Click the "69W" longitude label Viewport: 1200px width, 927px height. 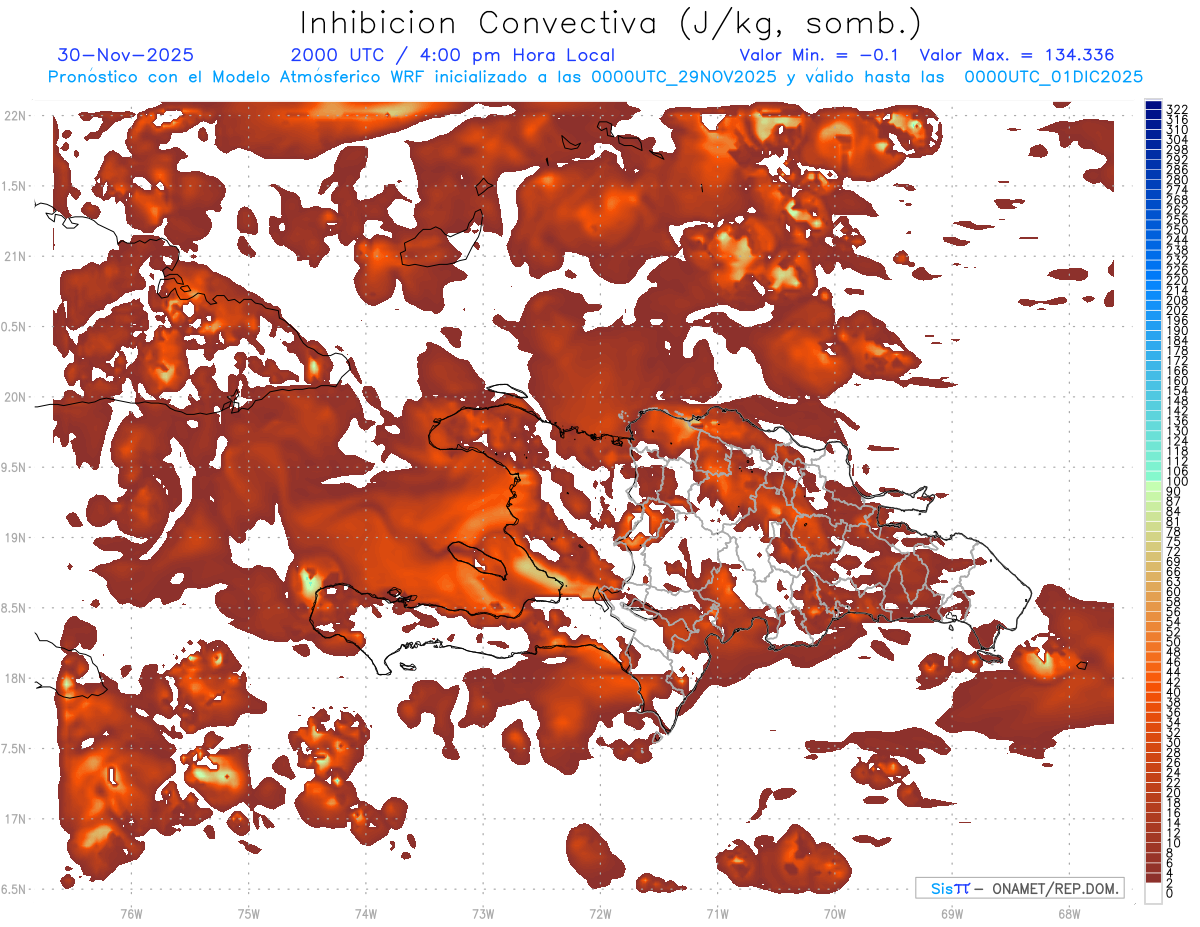tap(951, 913)
